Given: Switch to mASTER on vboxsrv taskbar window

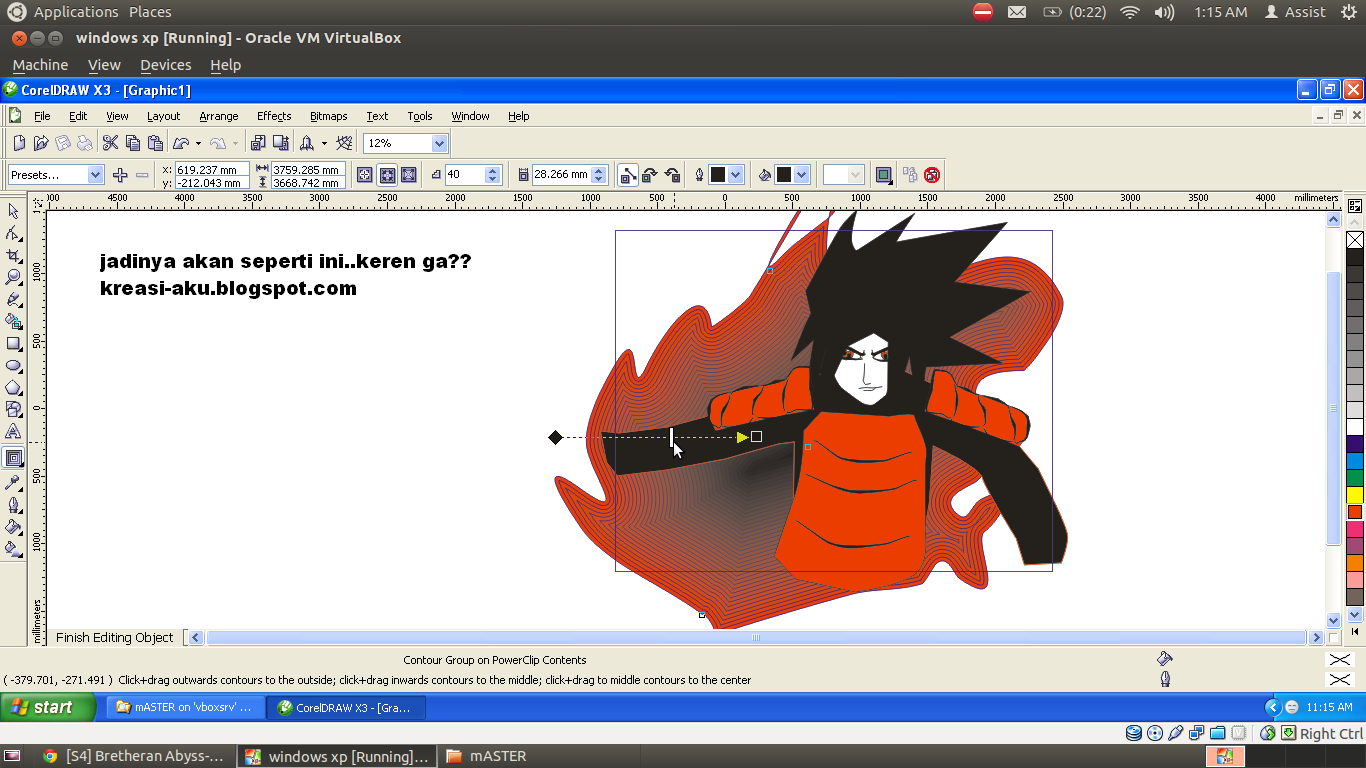Looking at the screenshot, I should coord(186,707).
